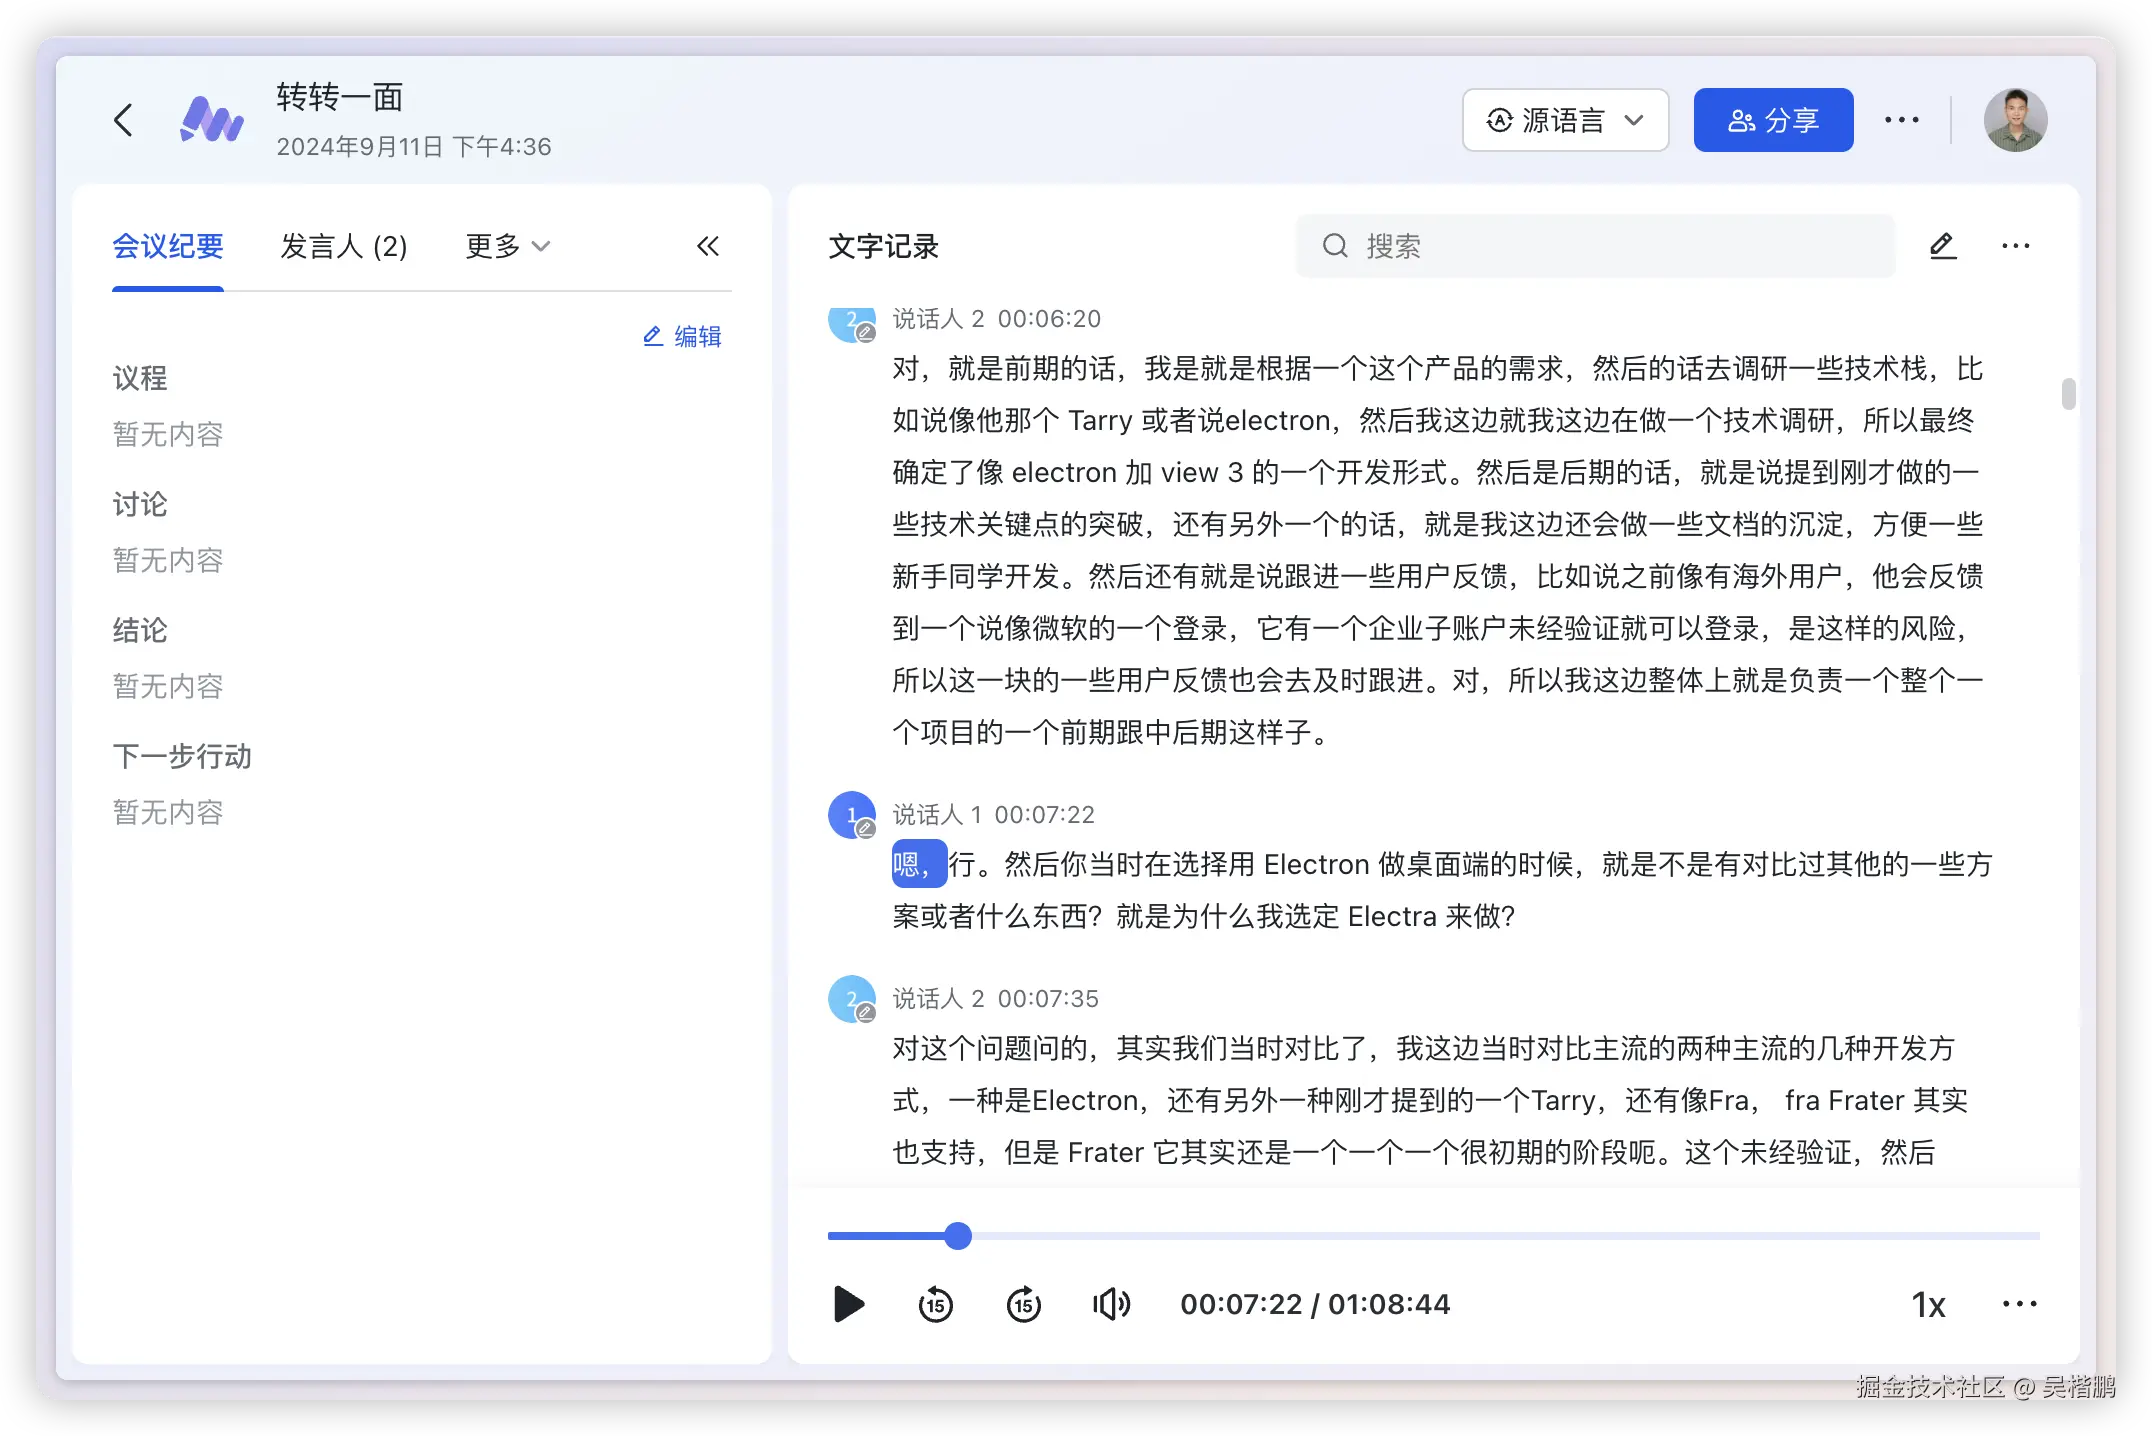Open transcript panel more options

tap(2015, 246)
